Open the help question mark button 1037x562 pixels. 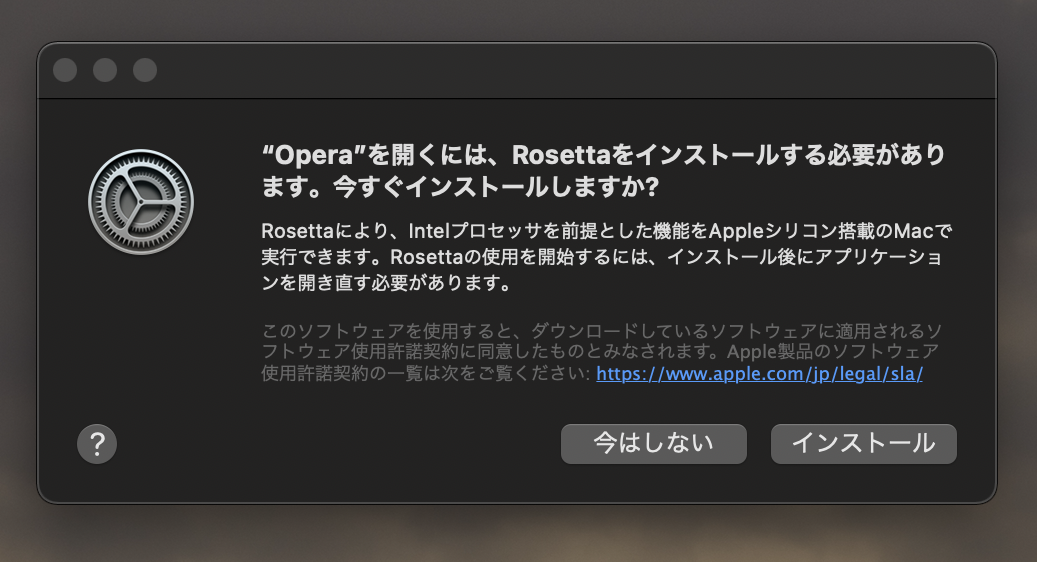pyautogui.click(x=97, y=444)
